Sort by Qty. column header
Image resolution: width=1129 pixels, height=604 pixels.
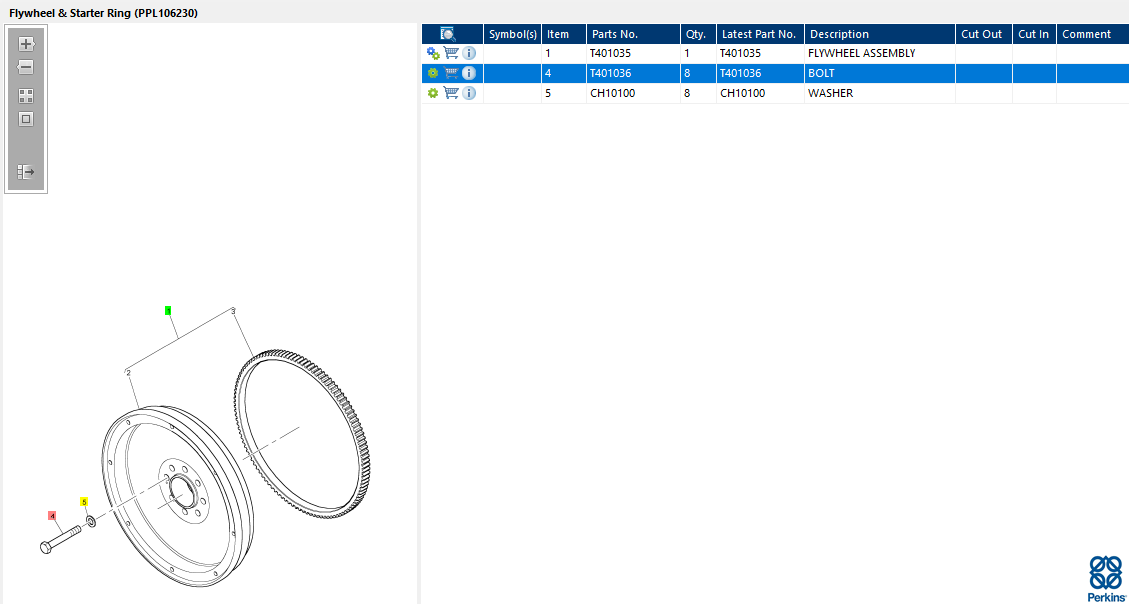[698, 34]
